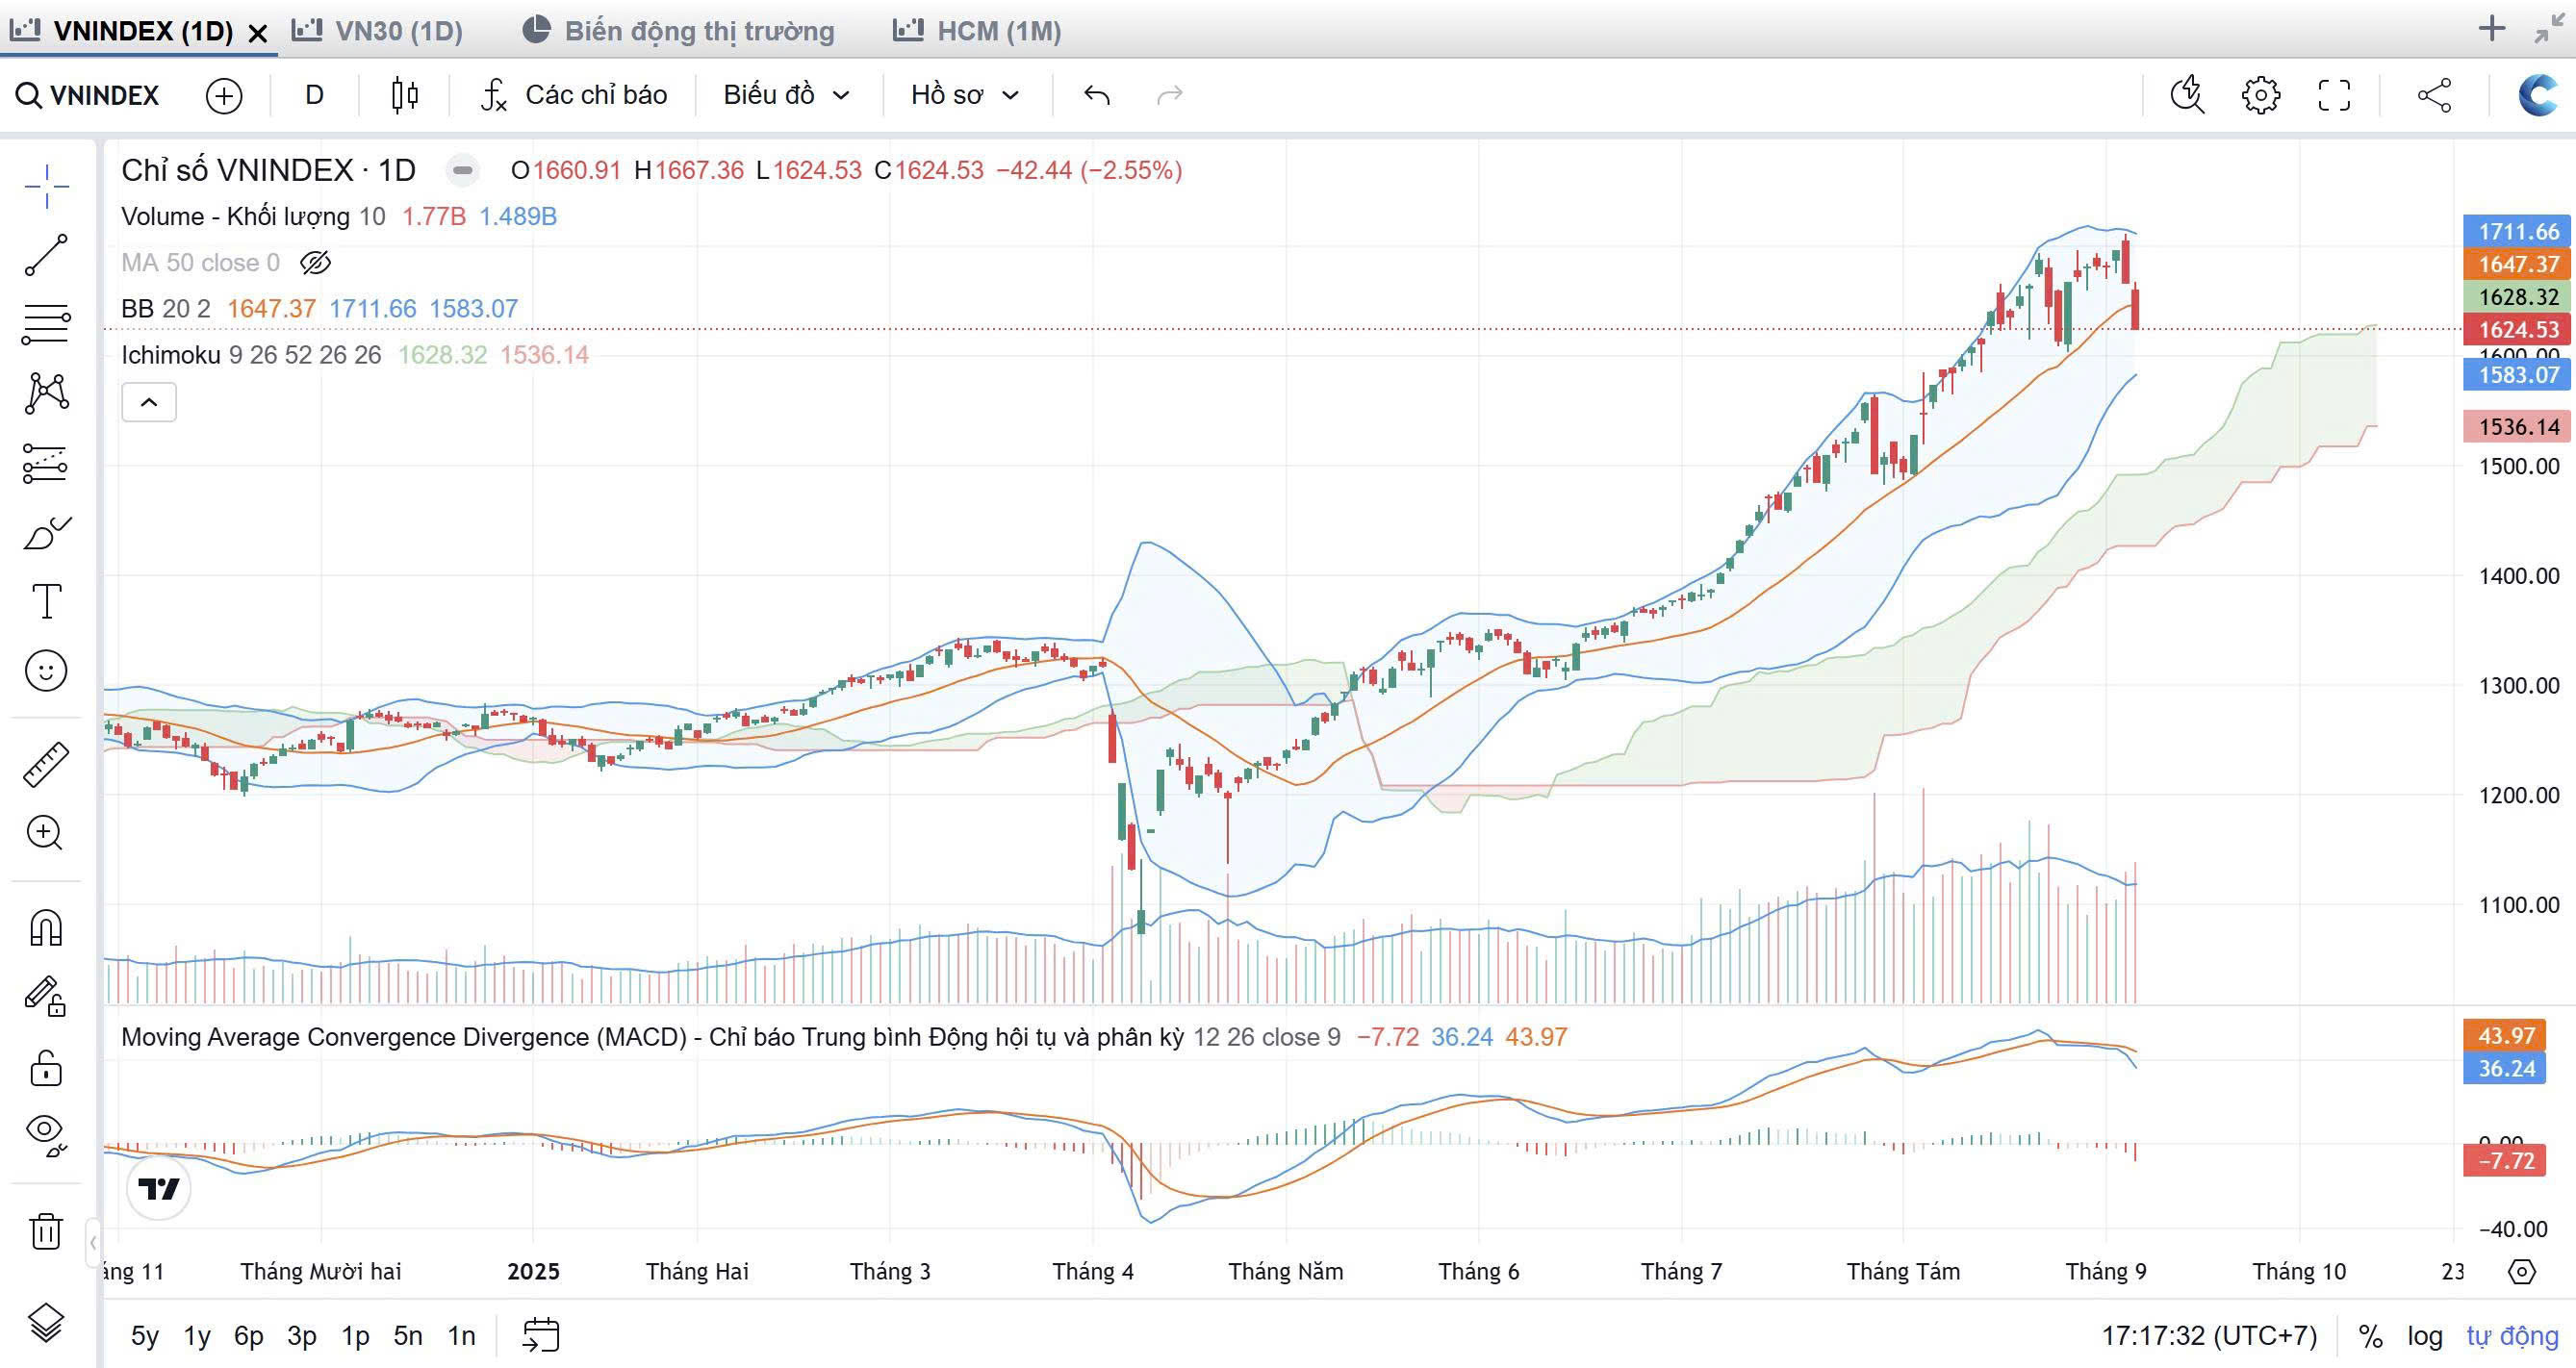2576x1368 pixels.
Task: Open the ruler measure tool
Action: pyautogui.click(x=46, y=764)
